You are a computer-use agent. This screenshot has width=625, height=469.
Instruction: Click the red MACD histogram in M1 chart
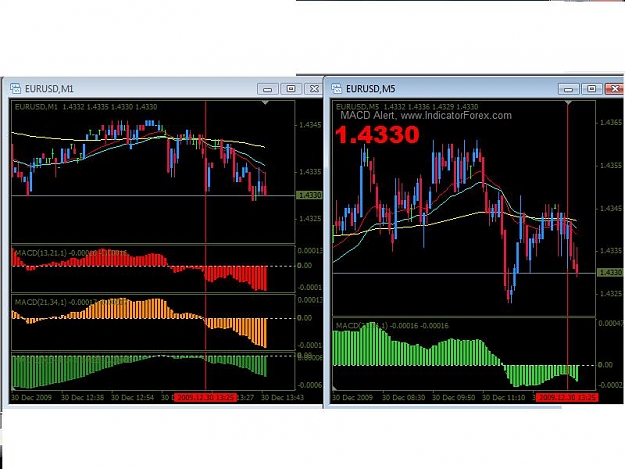pyautogui.click(x=140, y=269)
